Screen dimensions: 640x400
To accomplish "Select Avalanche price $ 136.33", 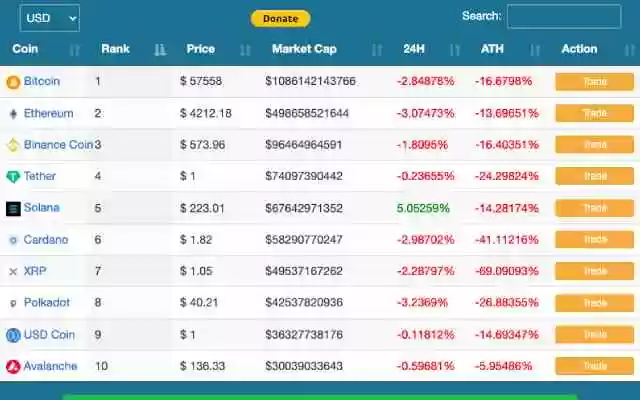I will coord(202,366).
